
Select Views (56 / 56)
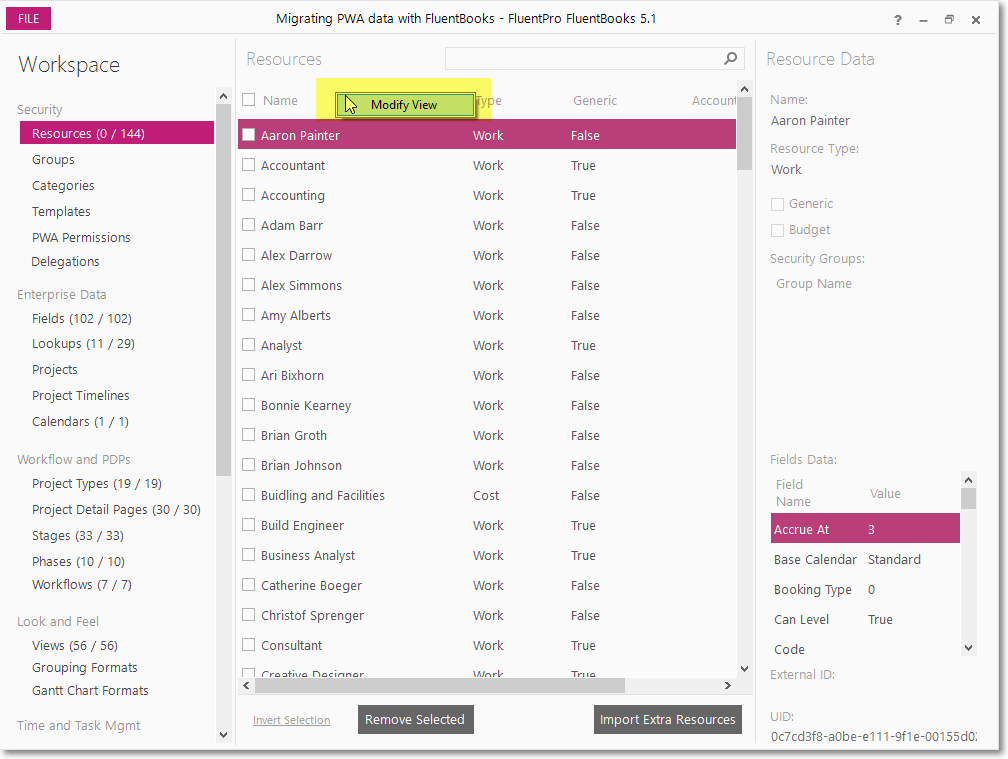[75, 645]
